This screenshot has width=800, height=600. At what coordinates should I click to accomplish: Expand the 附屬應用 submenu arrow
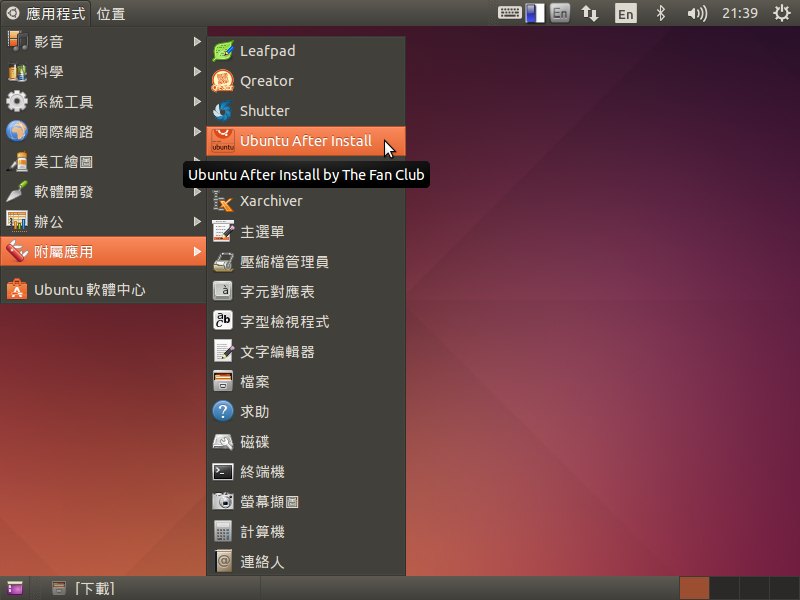[x=197, y=252]
